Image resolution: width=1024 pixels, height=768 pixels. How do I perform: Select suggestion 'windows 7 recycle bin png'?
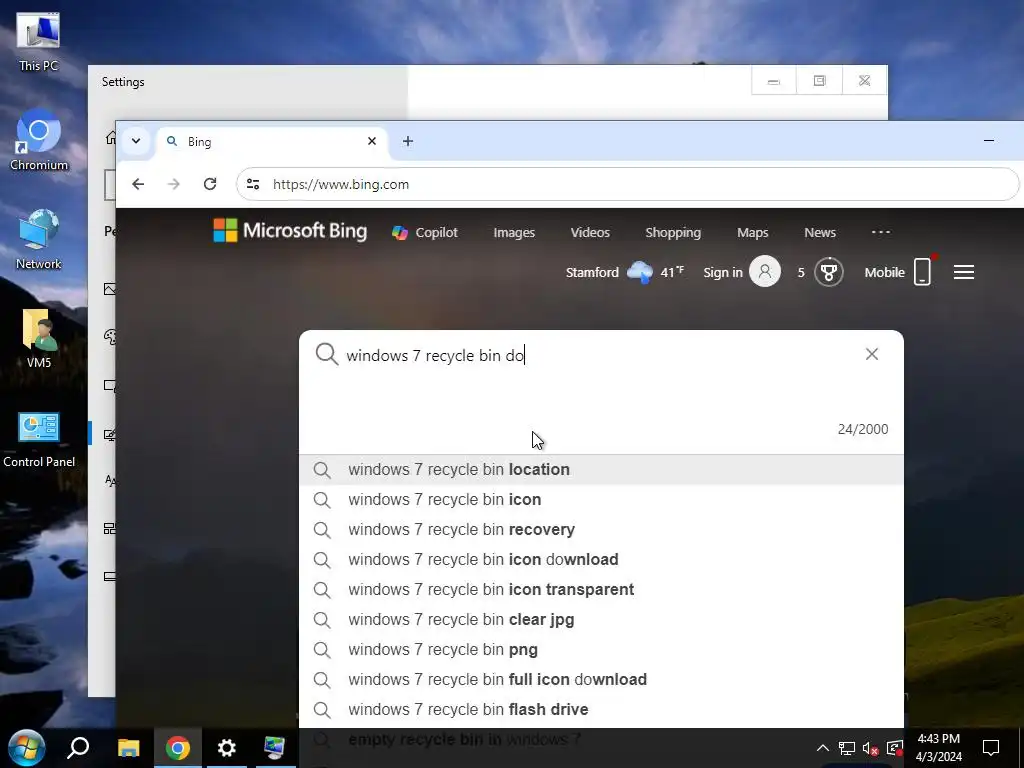point(601,650)
